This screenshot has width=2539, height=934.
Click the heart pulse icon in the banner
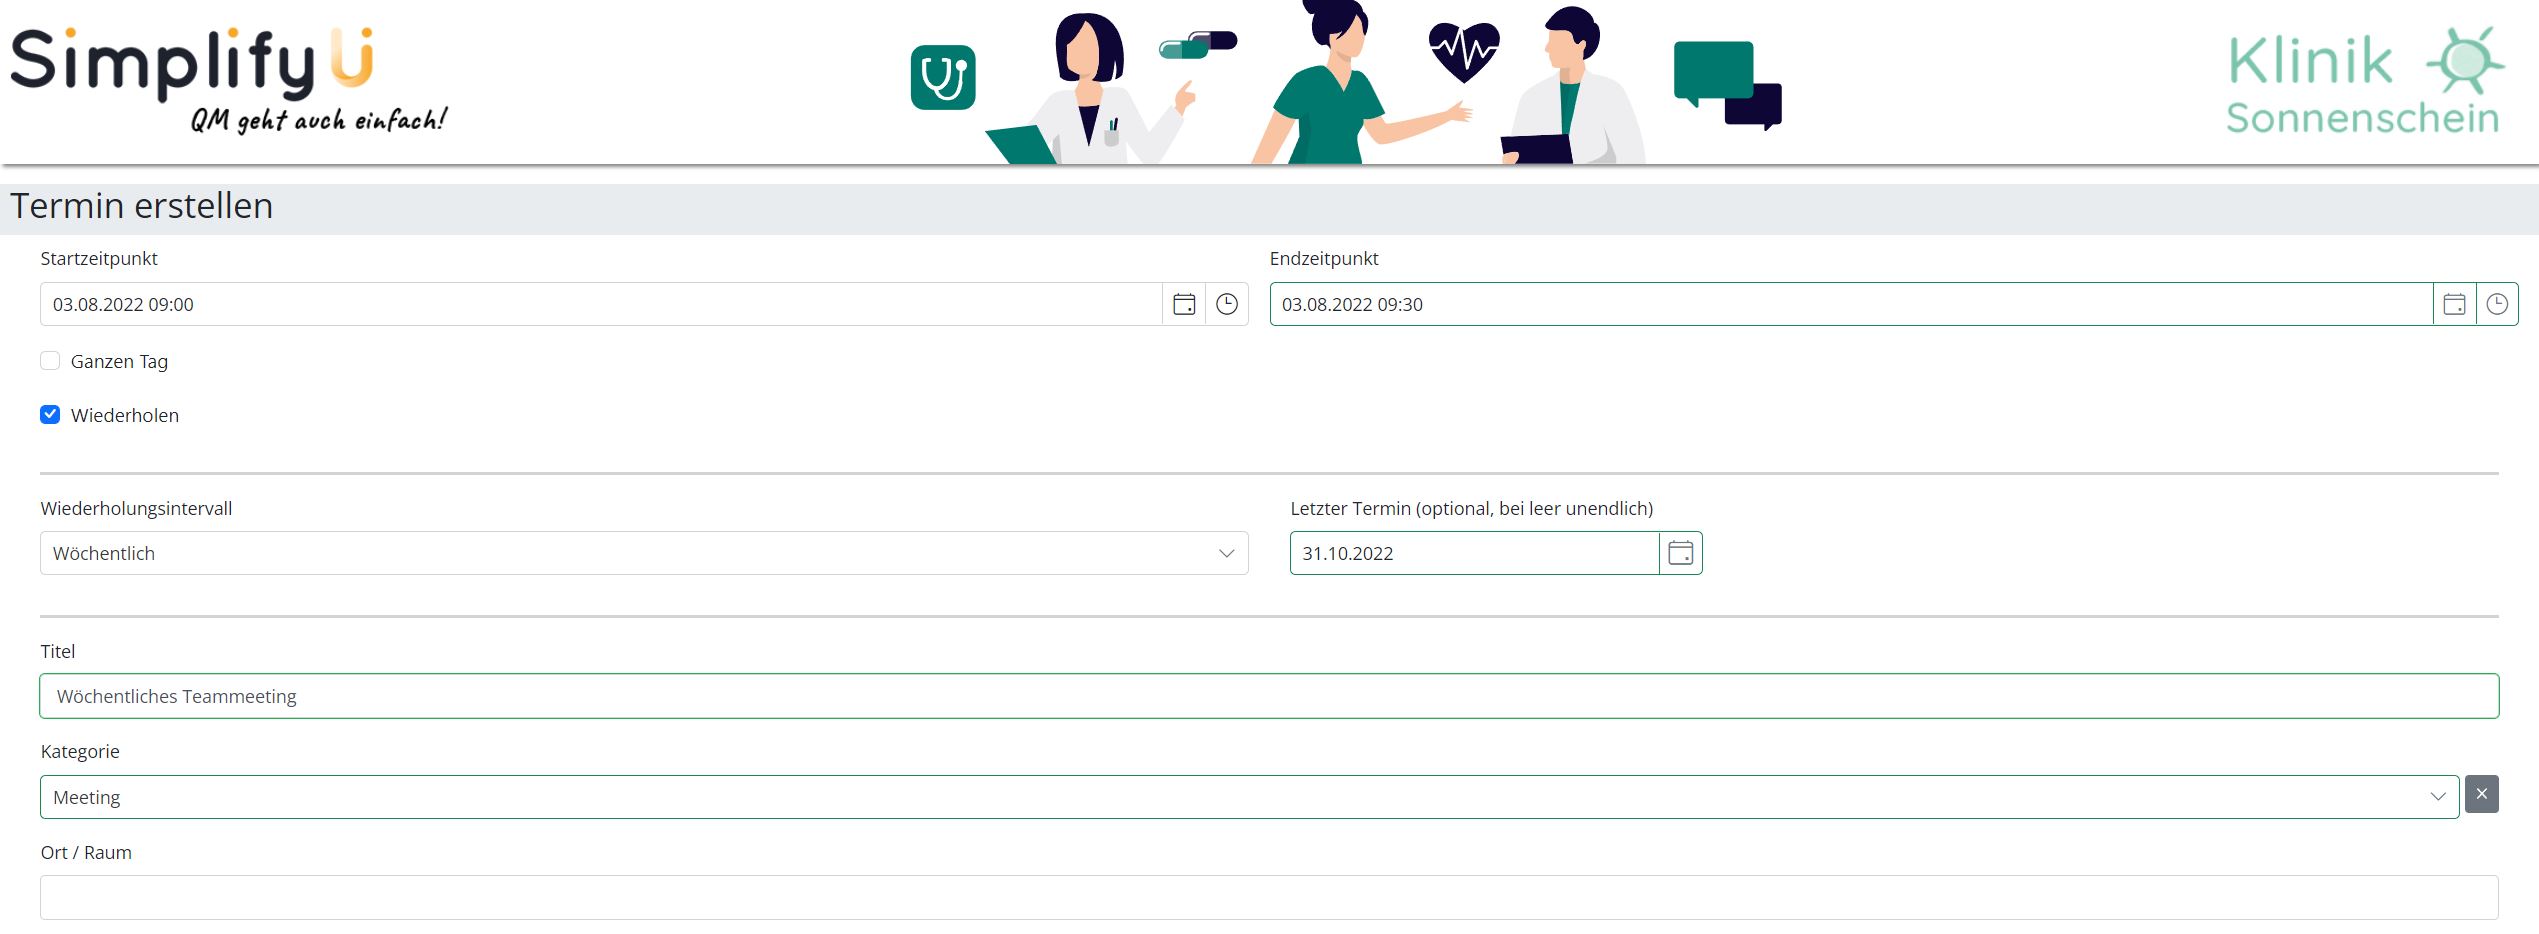click(1464, 52)
